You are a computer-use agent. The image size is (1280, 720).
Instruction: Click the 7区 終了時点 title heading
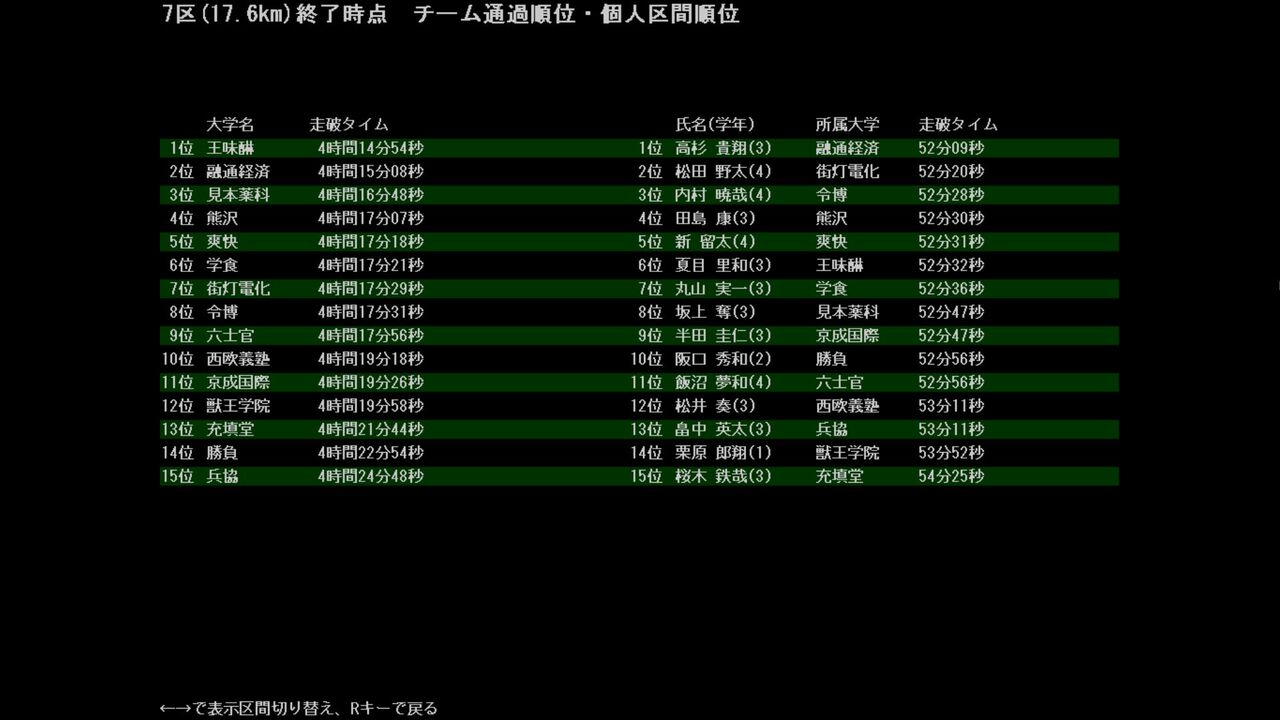point(451,14)
